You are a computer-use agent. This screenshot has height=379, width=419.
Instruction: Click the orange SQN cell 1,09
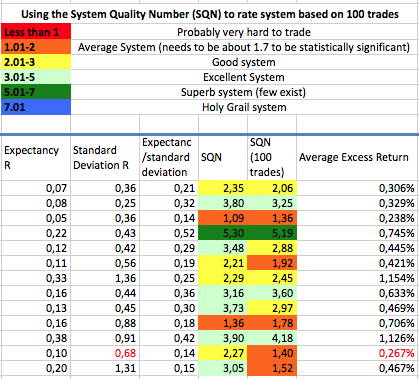pos(223,218)
